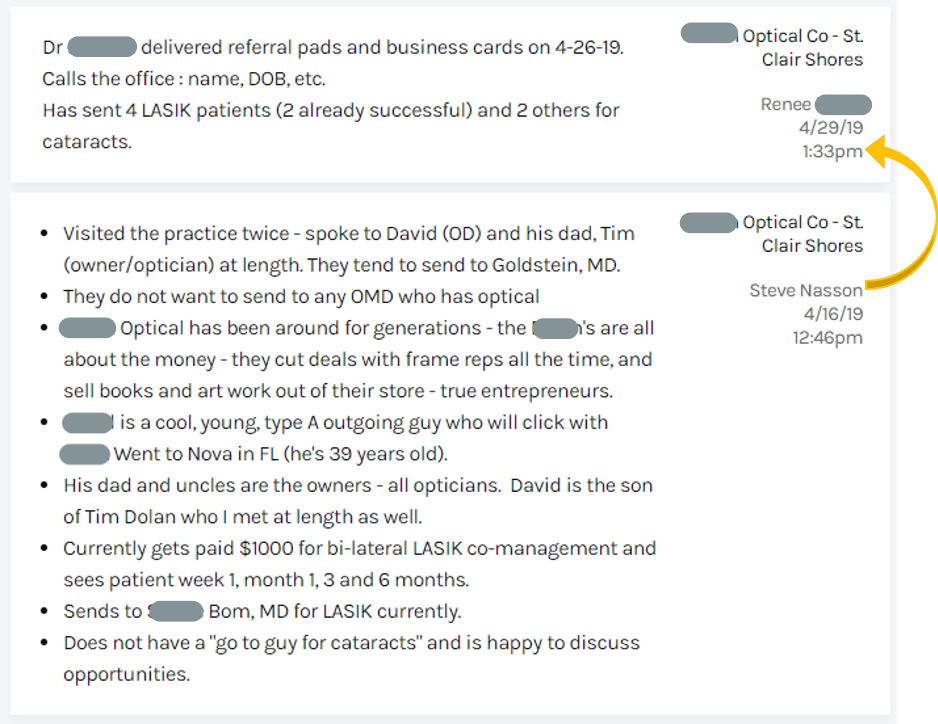The image size is (938, 724).
Task: Click author name Steve Nasson
Action: (x=806, y=290)
